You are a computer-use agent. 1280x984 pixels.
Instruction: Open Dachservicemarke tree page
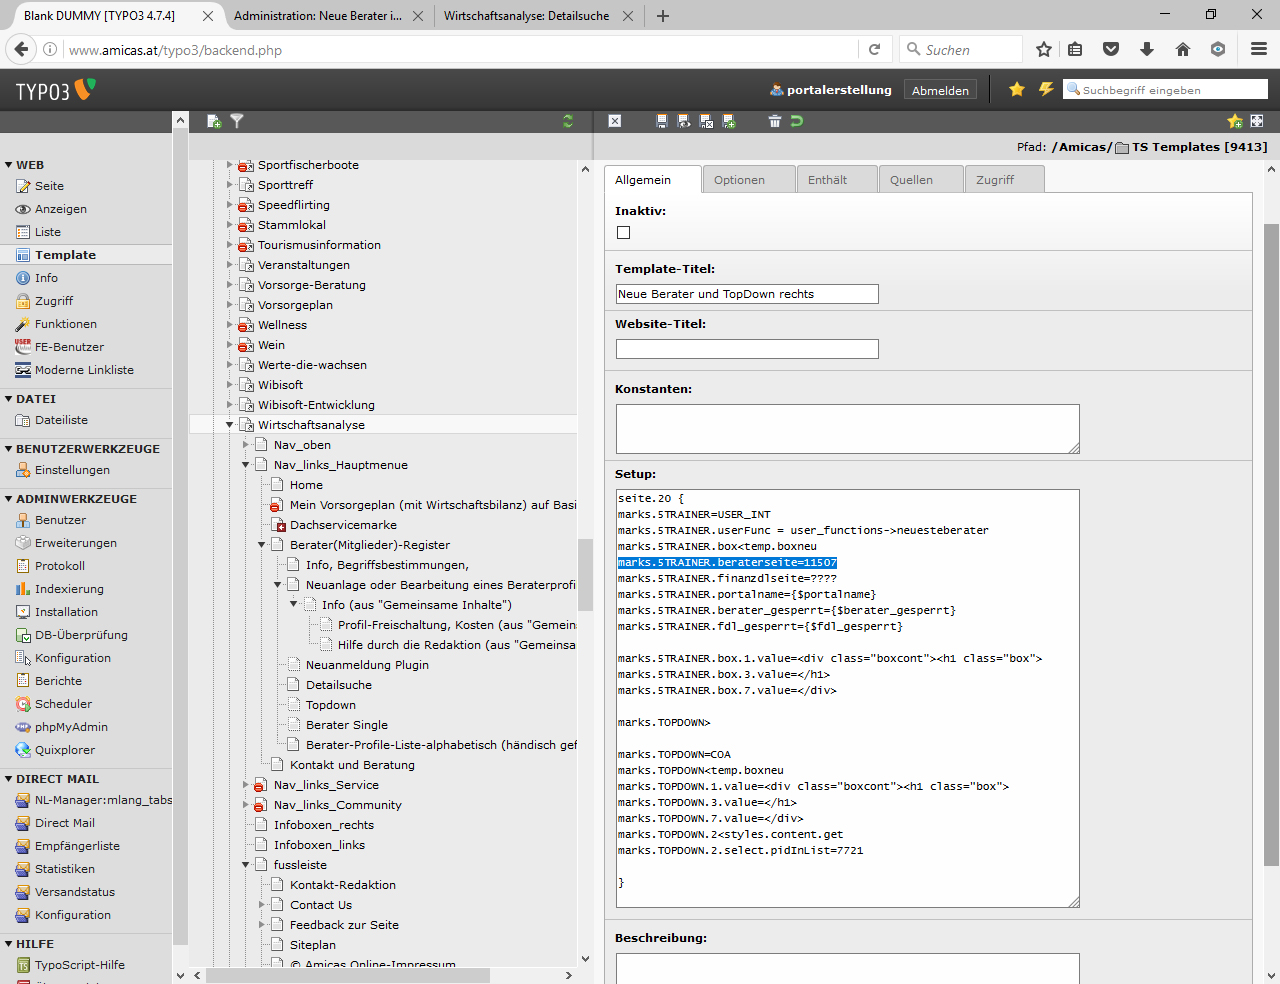[343, 525]
